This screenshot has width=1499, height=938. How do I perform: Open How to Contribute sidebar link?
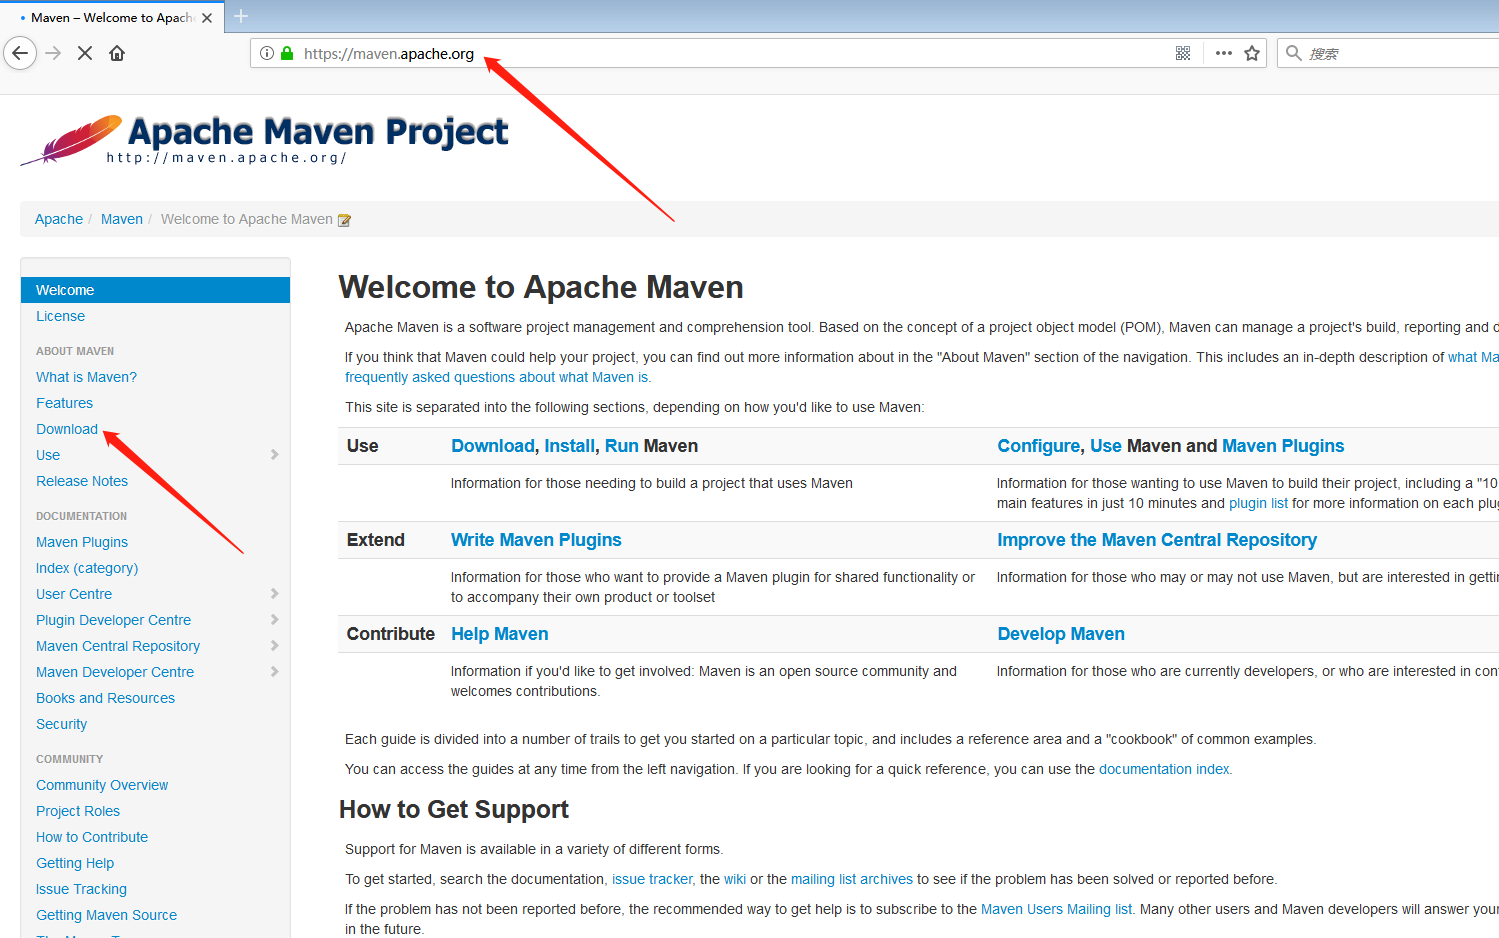pos(92,837)
